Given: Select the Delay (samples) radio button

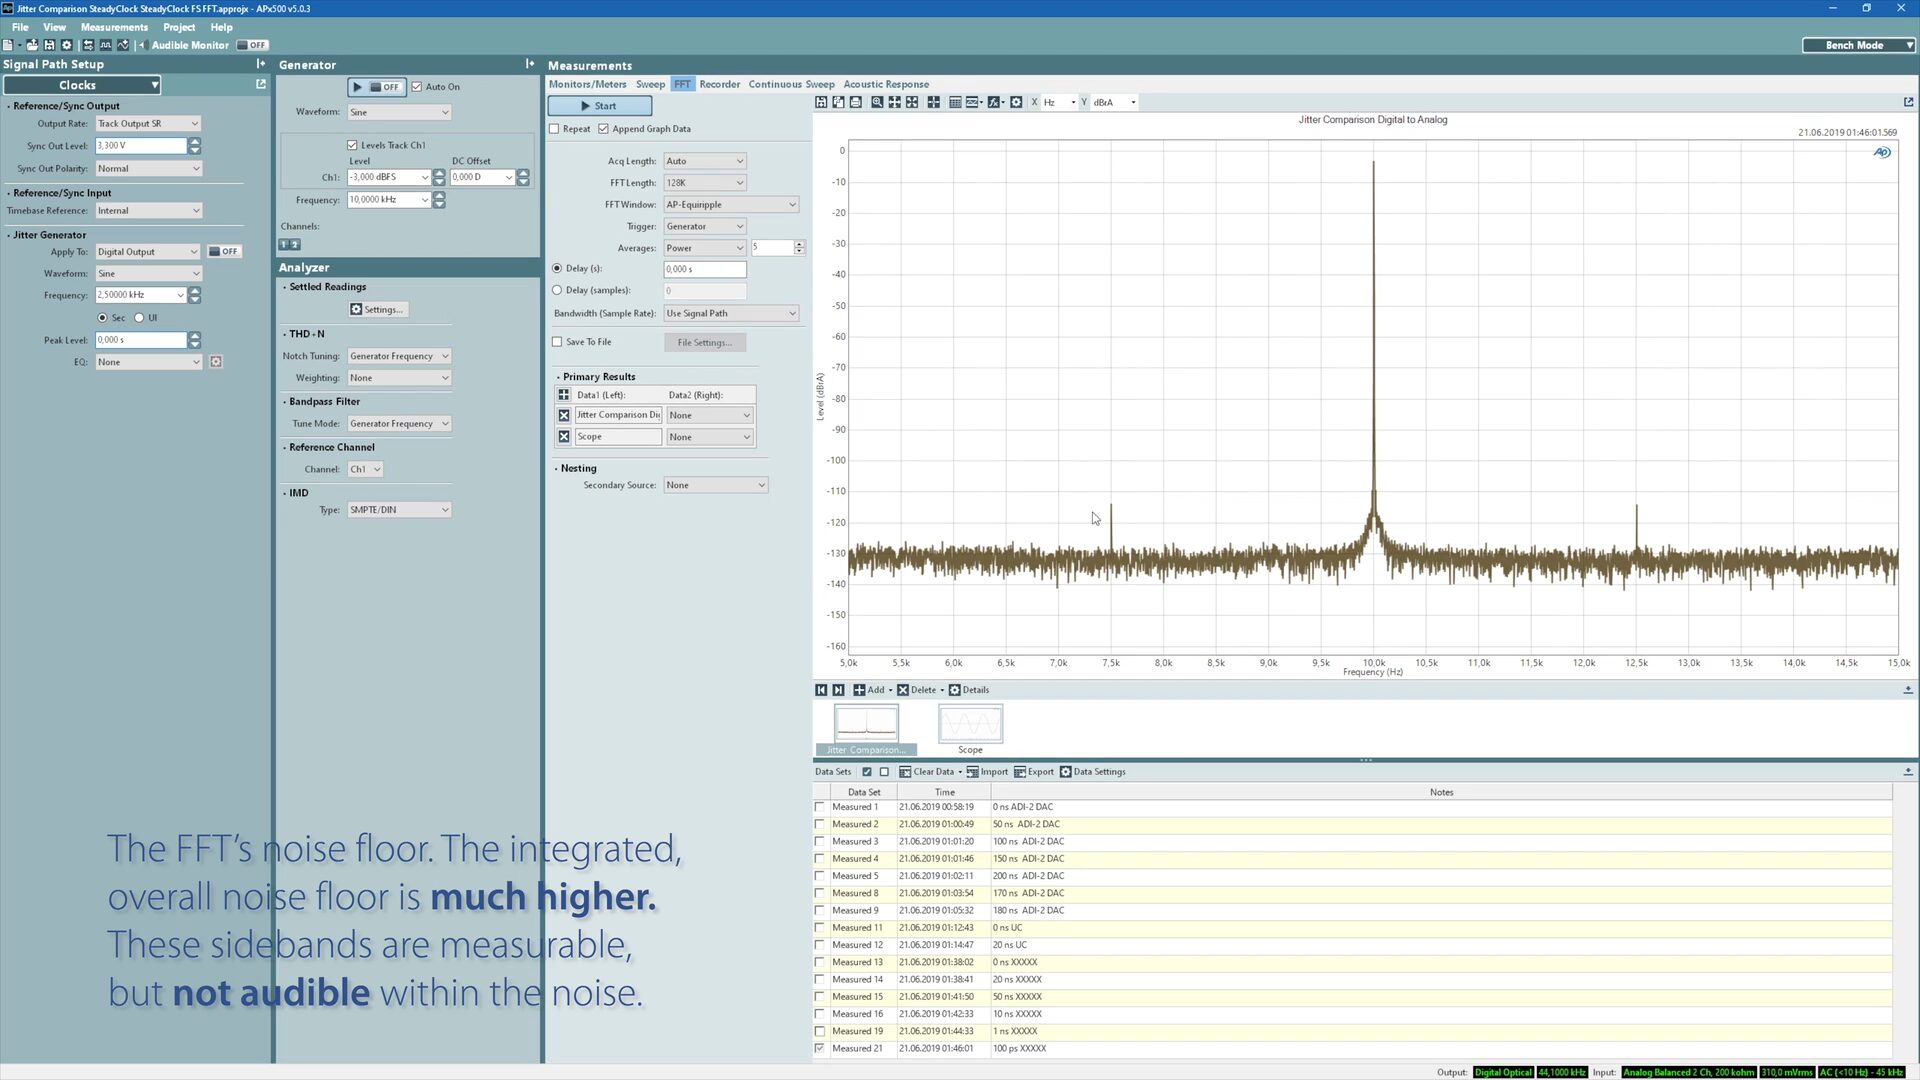Looking at the screenshot, I should tap(557, 290).
